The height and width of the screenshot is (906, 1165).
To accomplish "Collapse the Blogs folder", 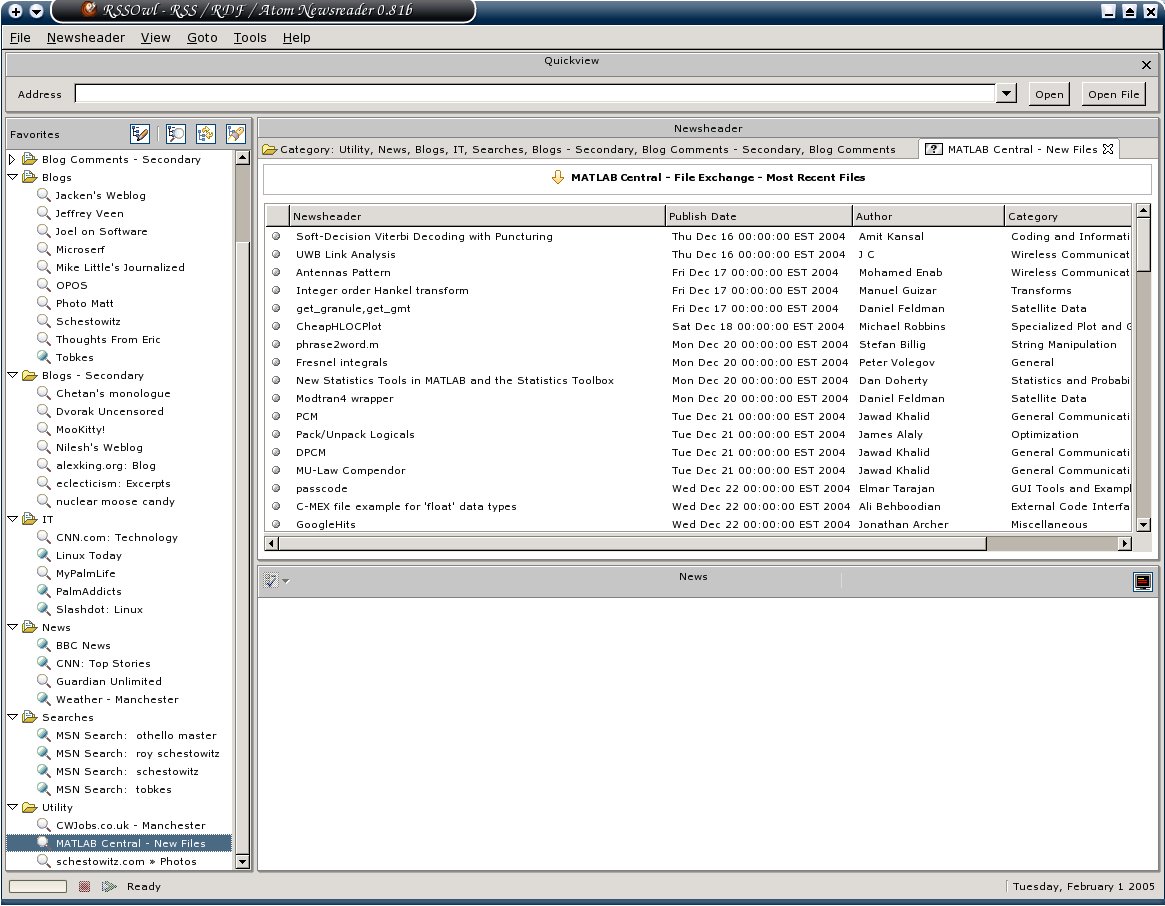I will 13,177.
